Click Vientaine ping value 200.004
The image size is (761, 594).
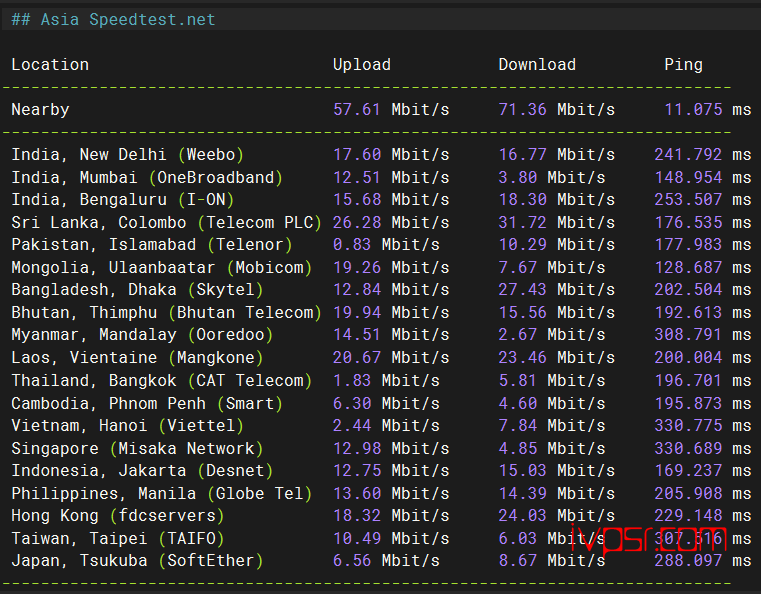click(688, 358)
